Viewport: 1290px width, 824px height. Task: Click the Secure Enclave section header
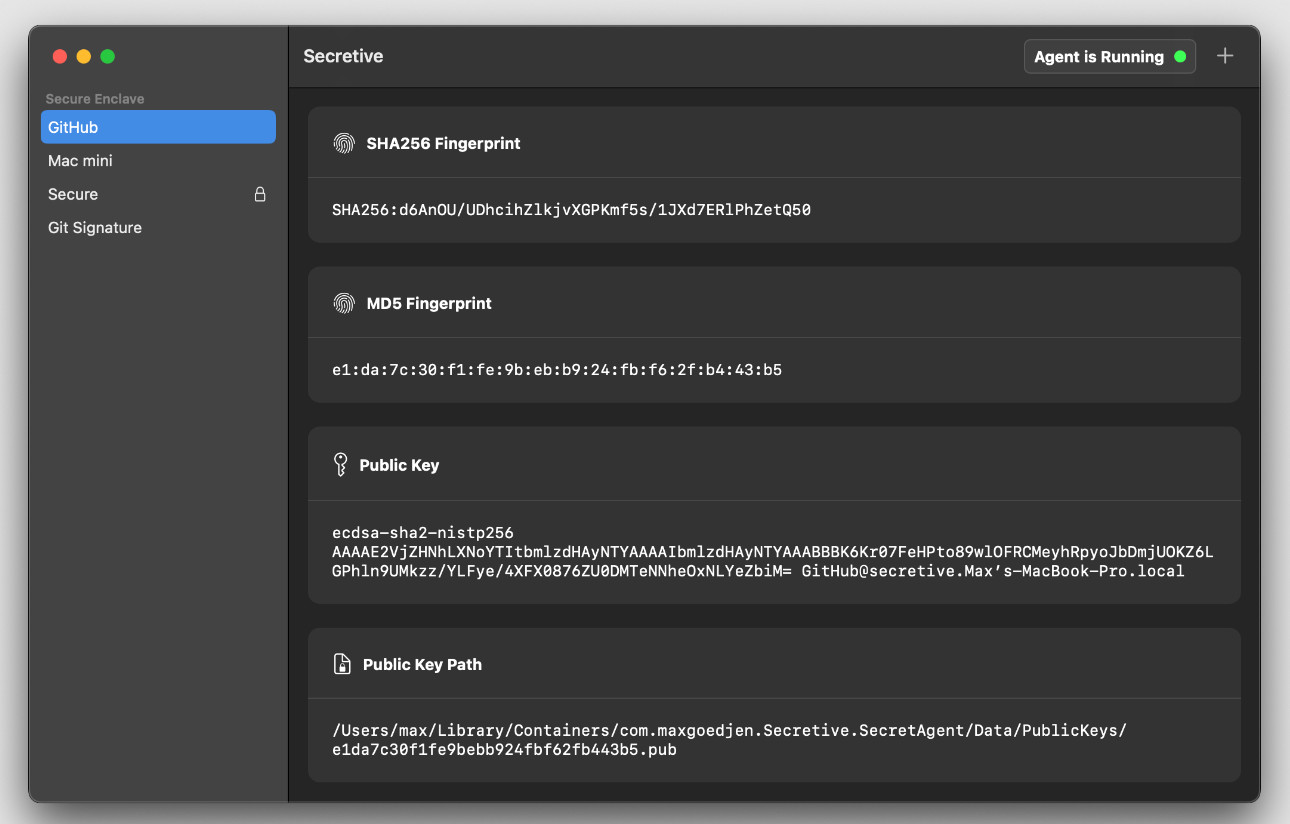pos(95,99)
